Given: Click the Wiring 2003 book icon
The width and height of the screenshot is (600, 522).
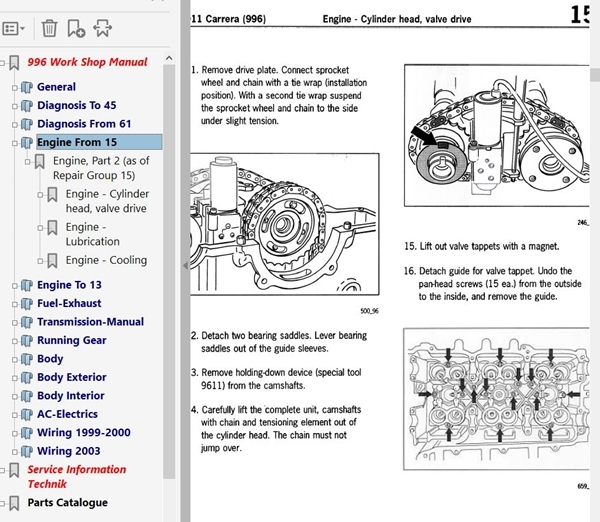Looking at the screenshot, I should [x=26, y=451].
